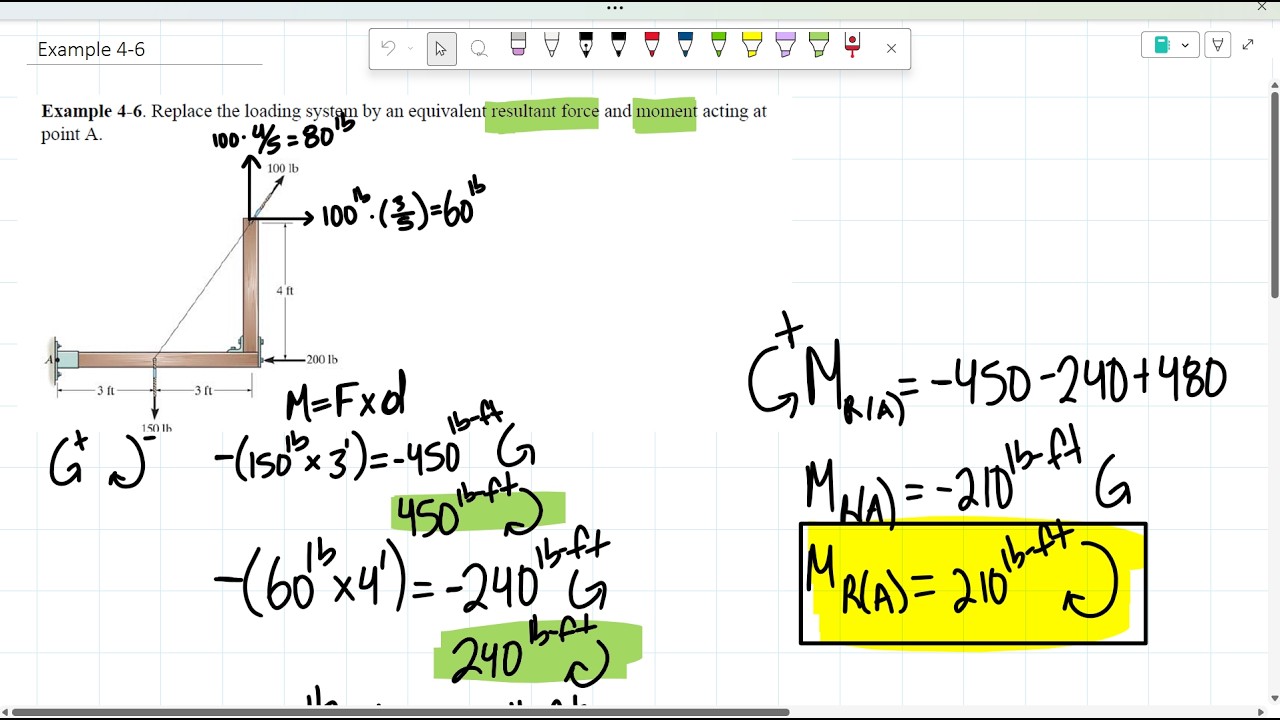Image resolution: width=1280 pixels, height=720 pixels.
Task: Click the Example 4-6 page title
Action: [91, 49]
